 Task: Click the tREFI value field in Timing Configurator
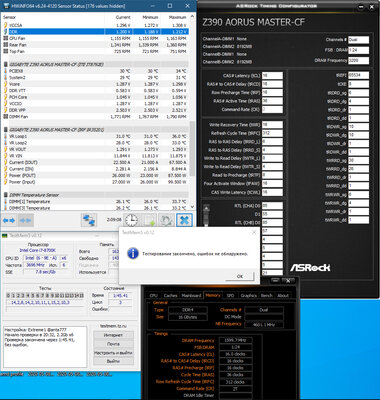[358, 75]
